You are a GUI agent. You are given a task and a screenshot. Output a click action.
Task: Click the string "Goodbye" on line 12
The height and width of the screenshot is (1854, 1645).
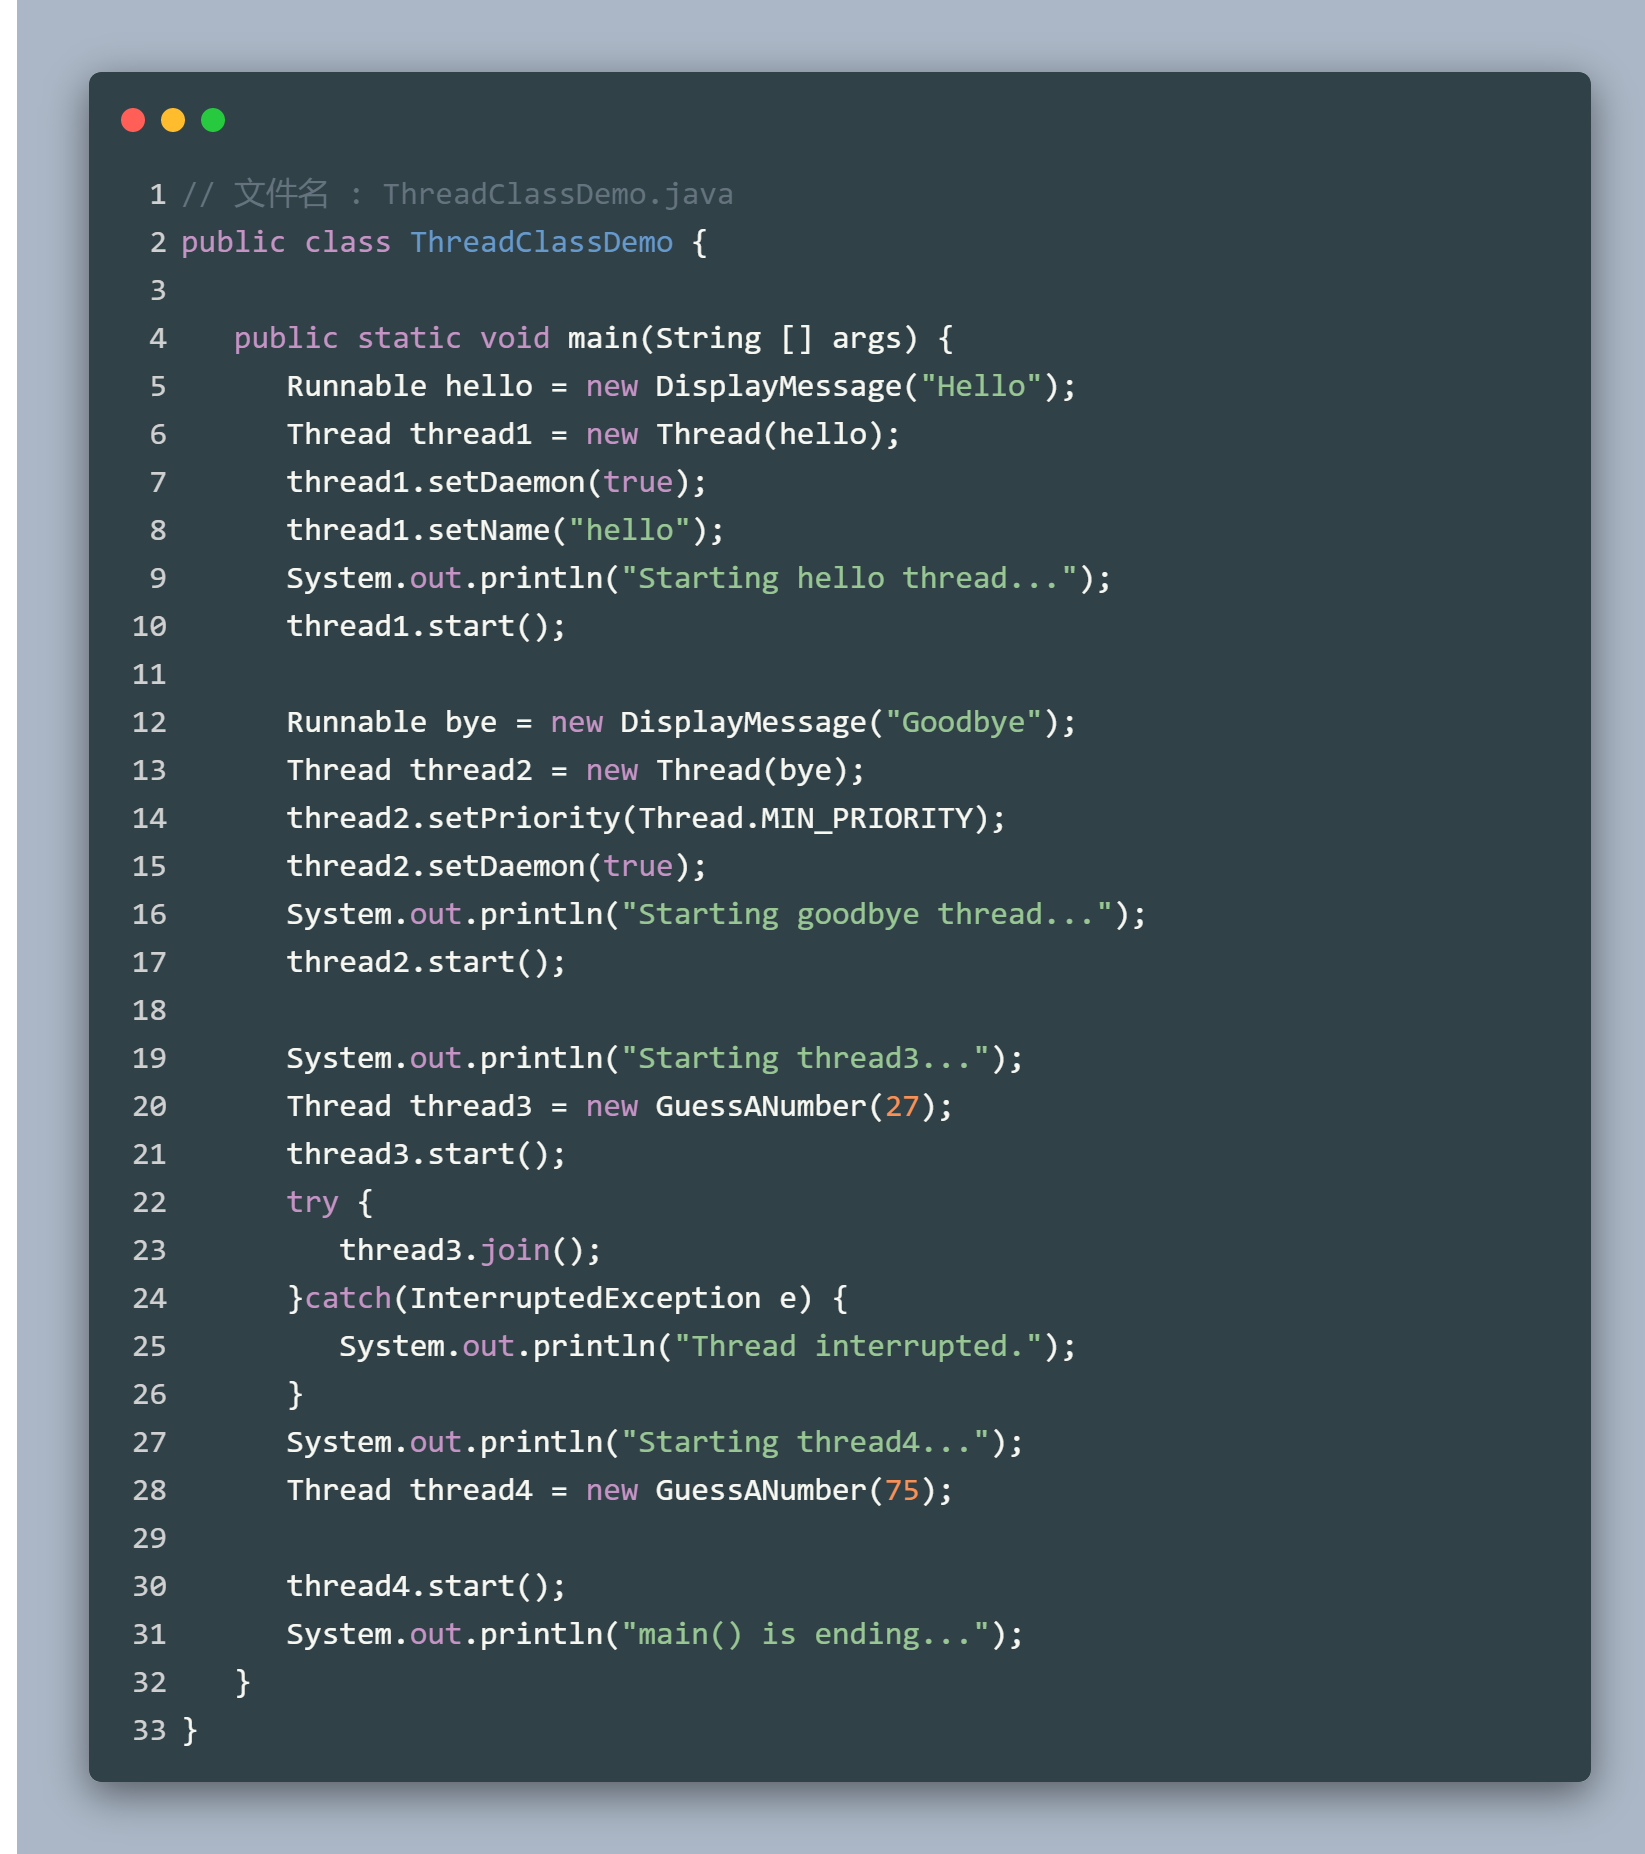(964, 722)
